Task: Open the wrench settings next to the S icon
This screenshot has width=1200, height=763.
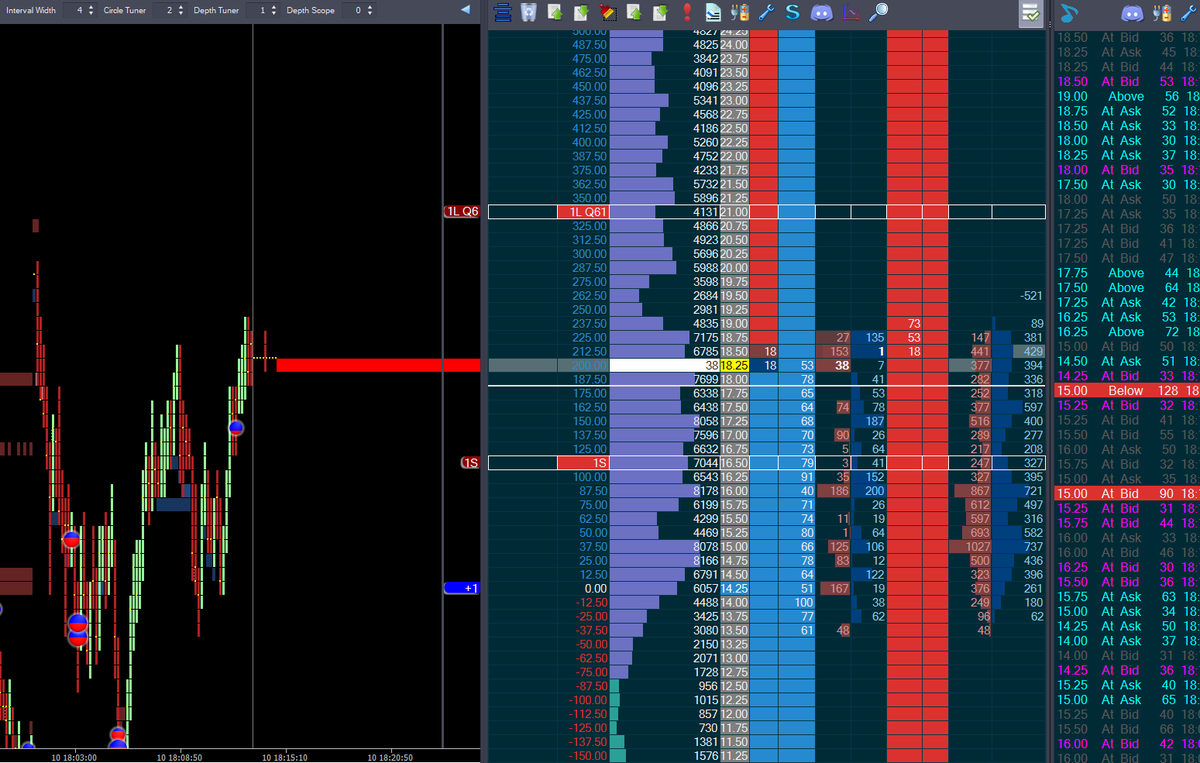Action: pyautogui.click(x=767, y=13)
